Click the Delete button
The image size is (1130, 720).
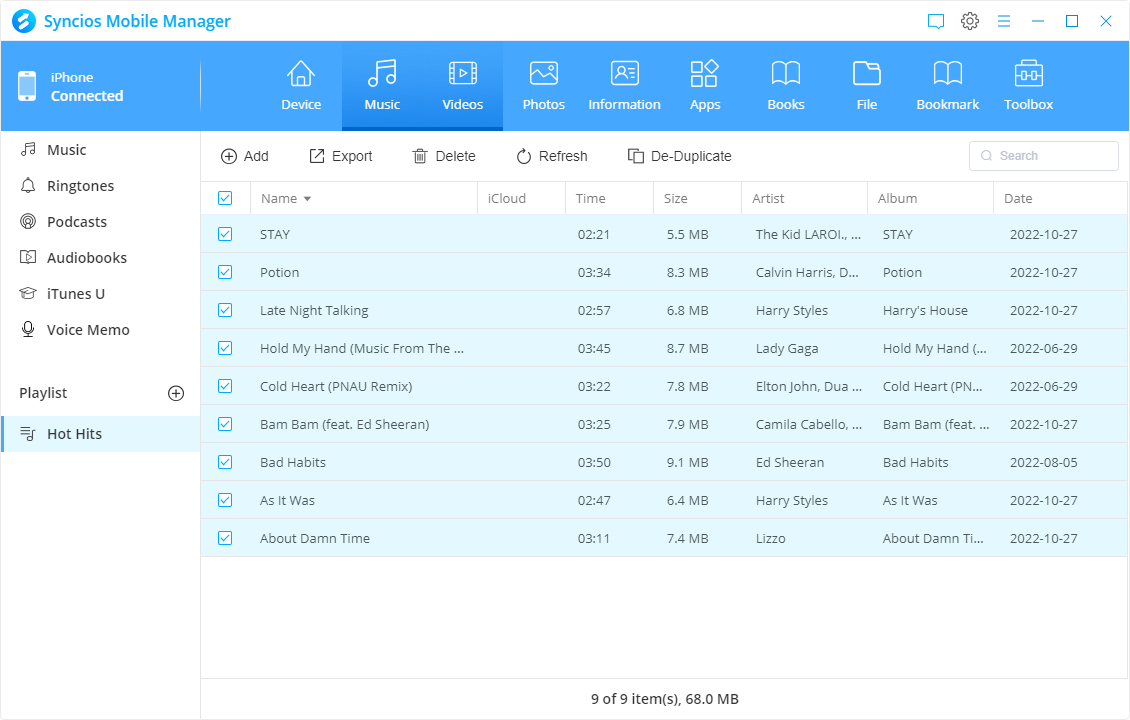click(x=444, y=156)
